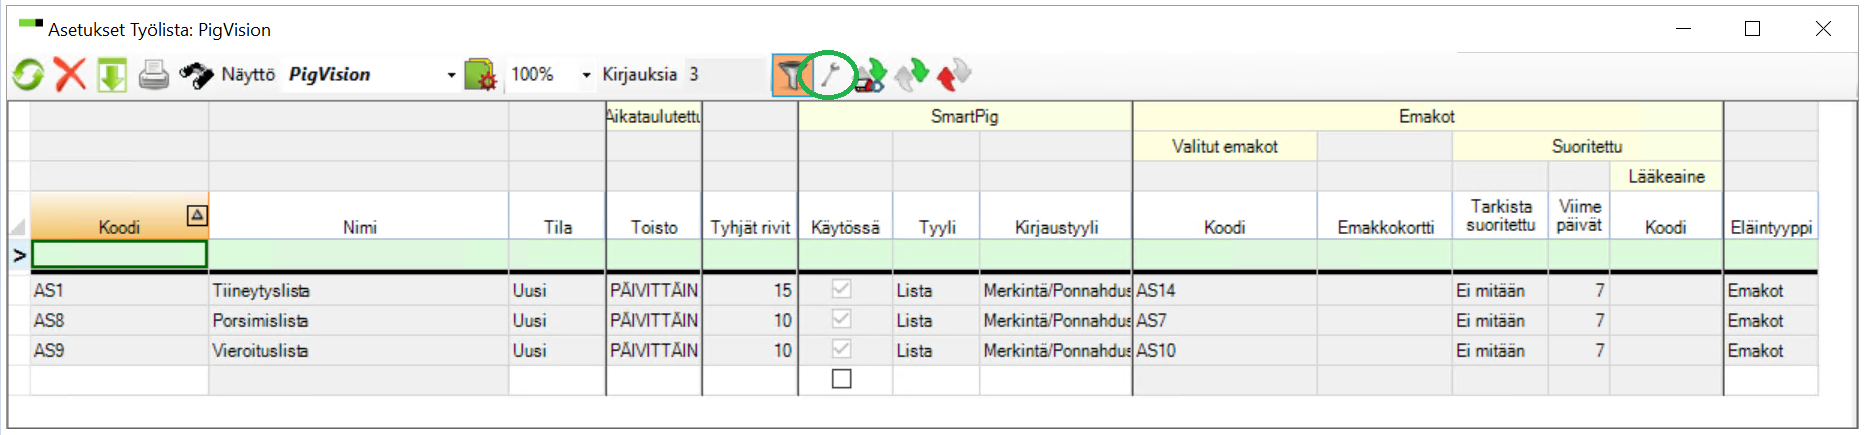Select the AS1 code cell
The width and height of the screenshot is (1864, 435).
tap(120, 290)
